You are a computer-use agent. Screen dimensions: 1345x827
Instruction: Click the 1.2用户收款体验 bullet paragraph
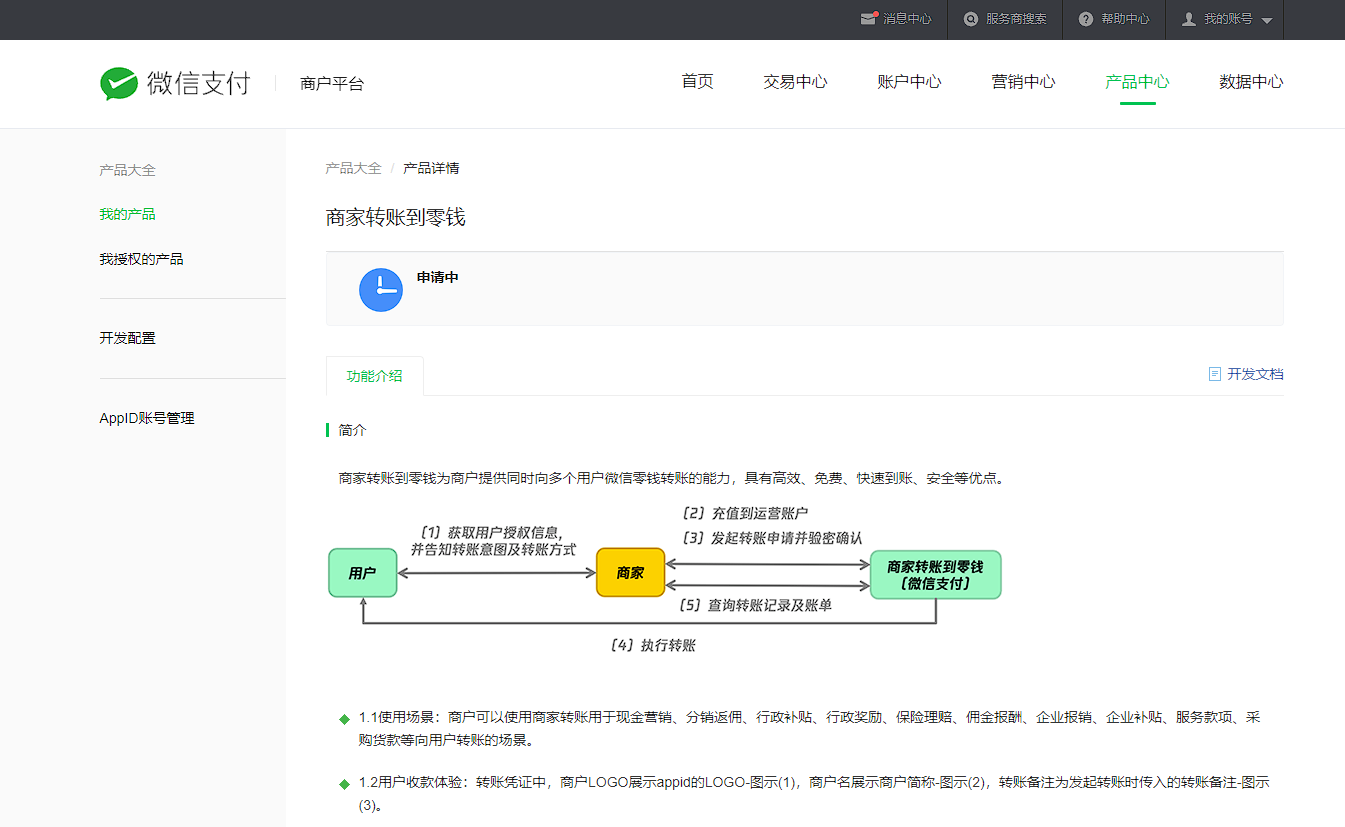[814, 794]
